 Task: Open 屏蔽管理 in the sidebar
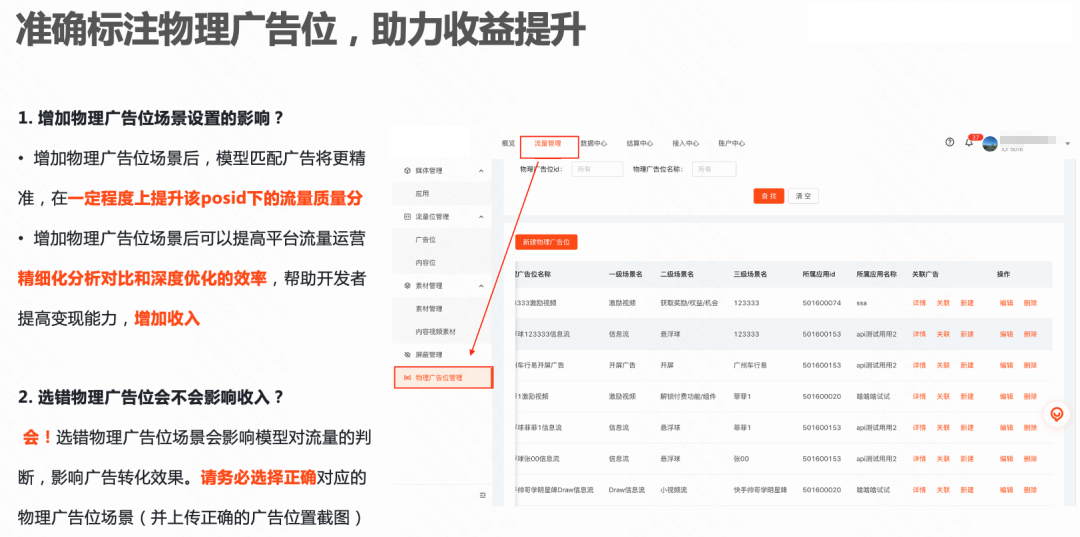pos(428,355)
